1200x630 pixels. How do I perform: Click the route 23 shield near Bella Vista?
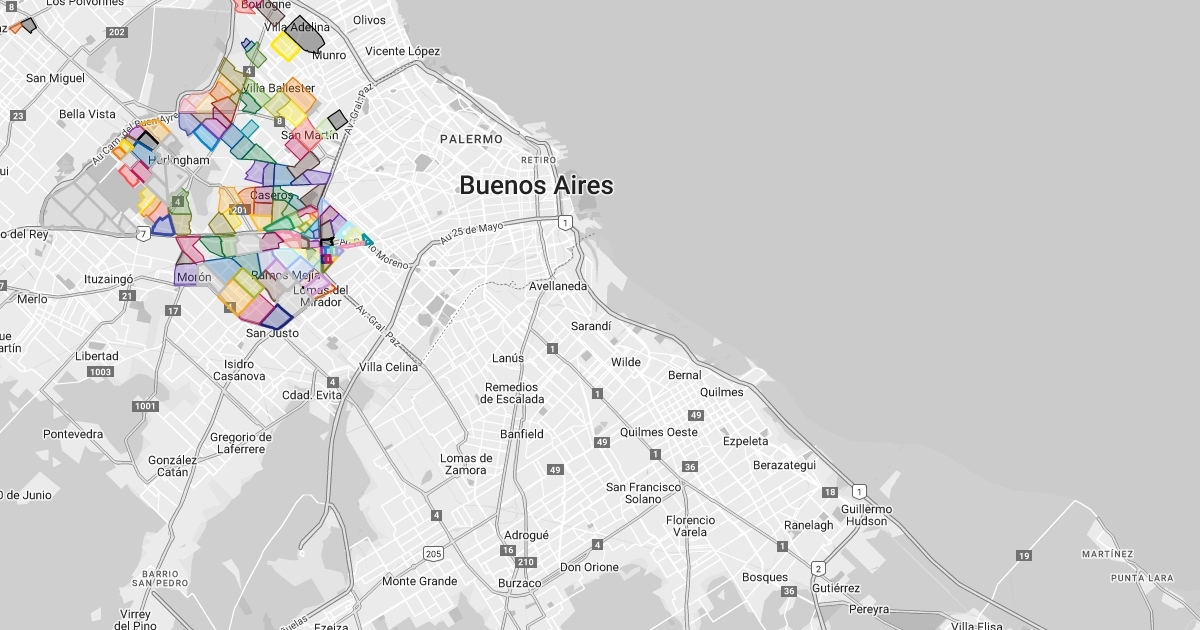tap(18, 116)
